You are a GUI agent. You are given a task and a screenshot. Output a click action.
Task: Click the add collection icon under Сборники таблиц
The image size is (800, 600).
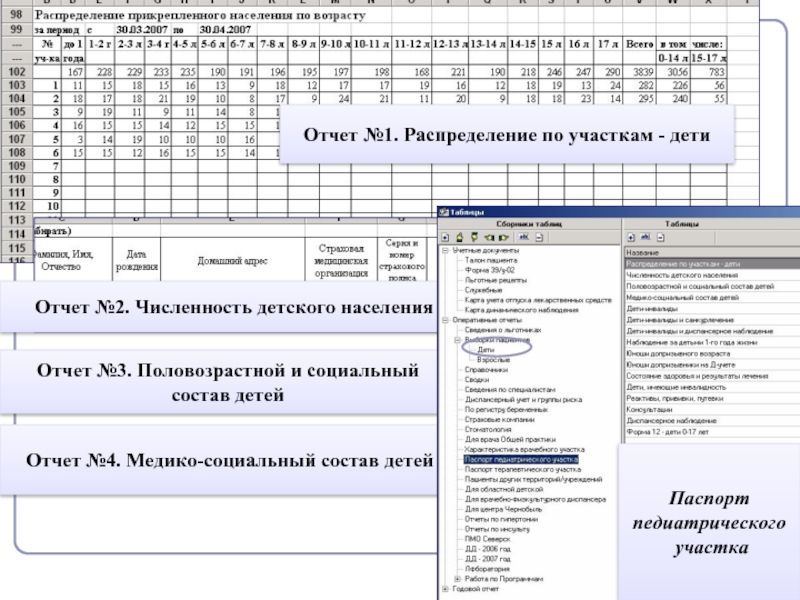coord(445,237)
